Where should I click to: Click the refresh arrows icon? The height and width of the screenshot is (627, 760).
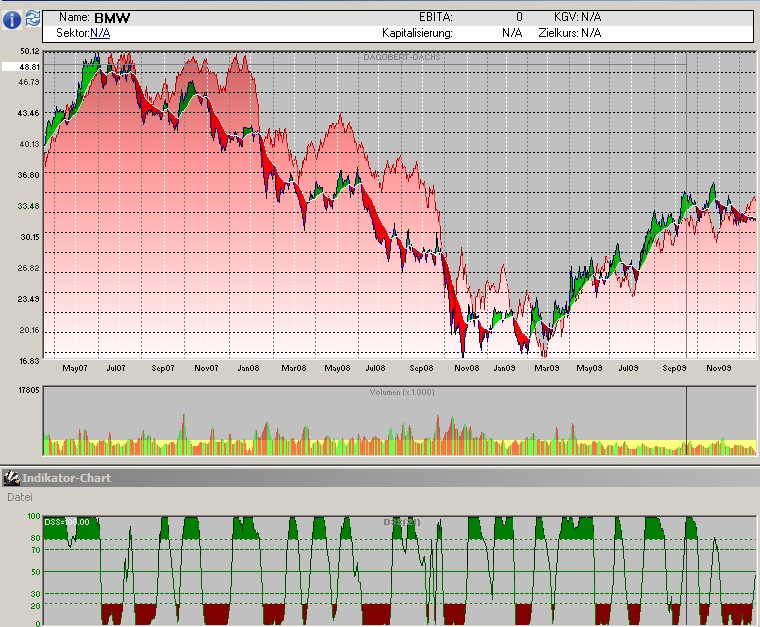pos(32,18)
